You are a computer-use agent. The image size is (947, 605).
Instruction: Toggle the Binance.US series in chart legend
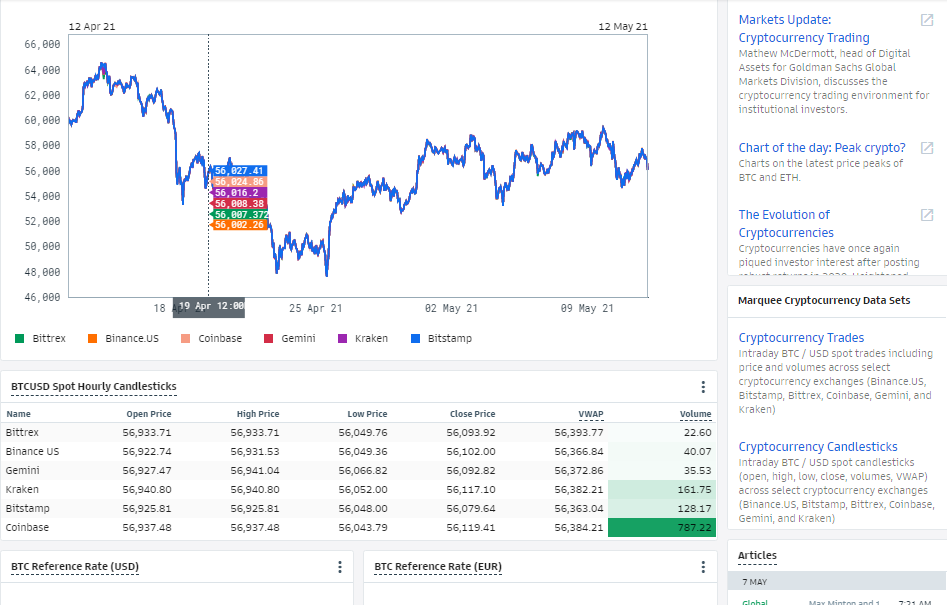click(x=123, y=339)
